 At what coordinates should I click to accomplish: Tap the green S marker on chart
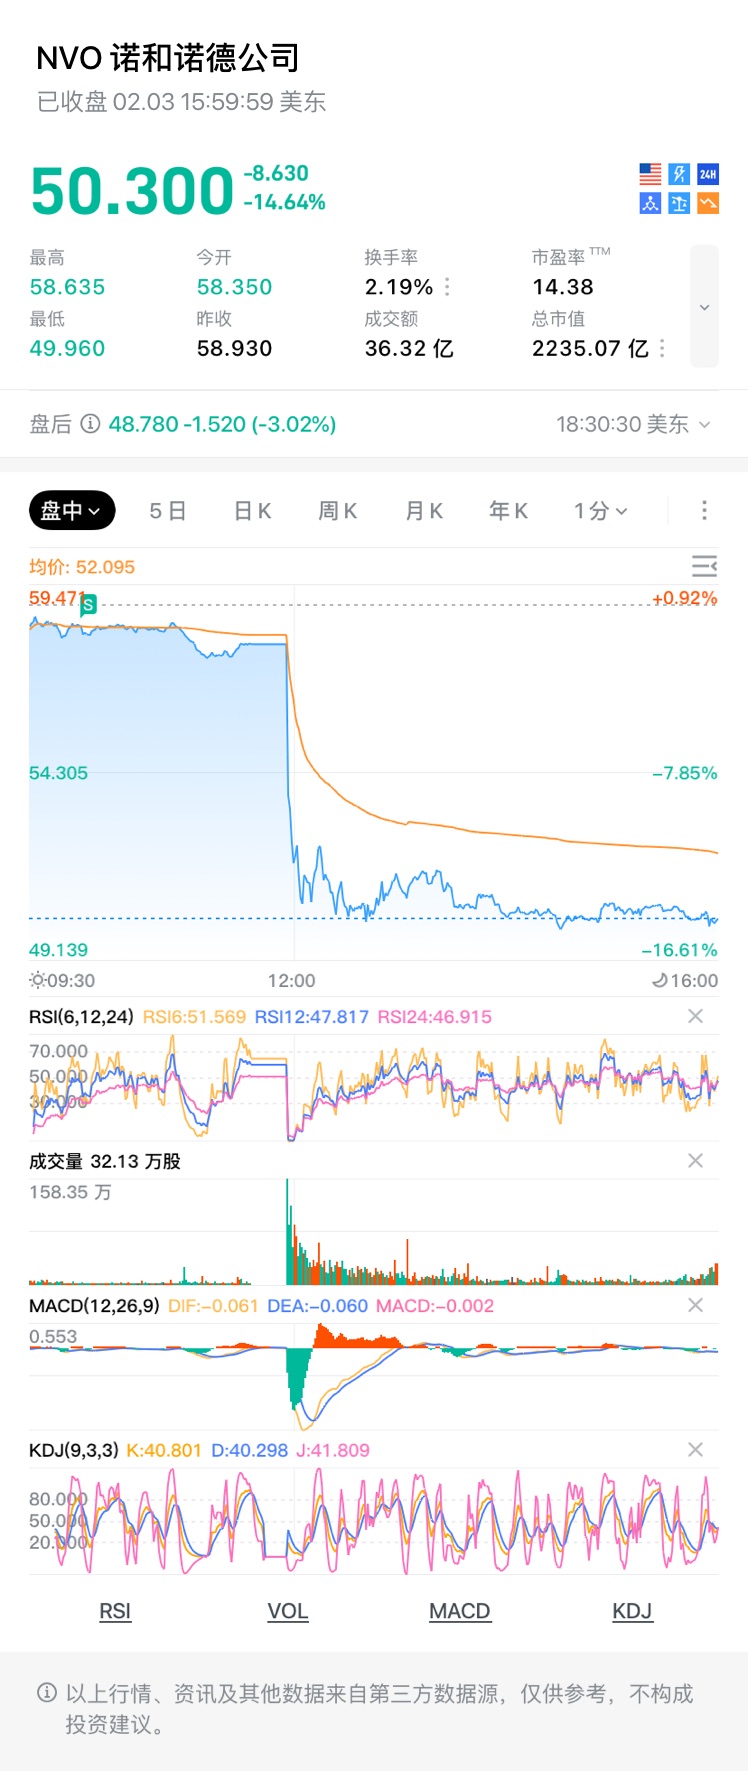(x=89, y=604)
